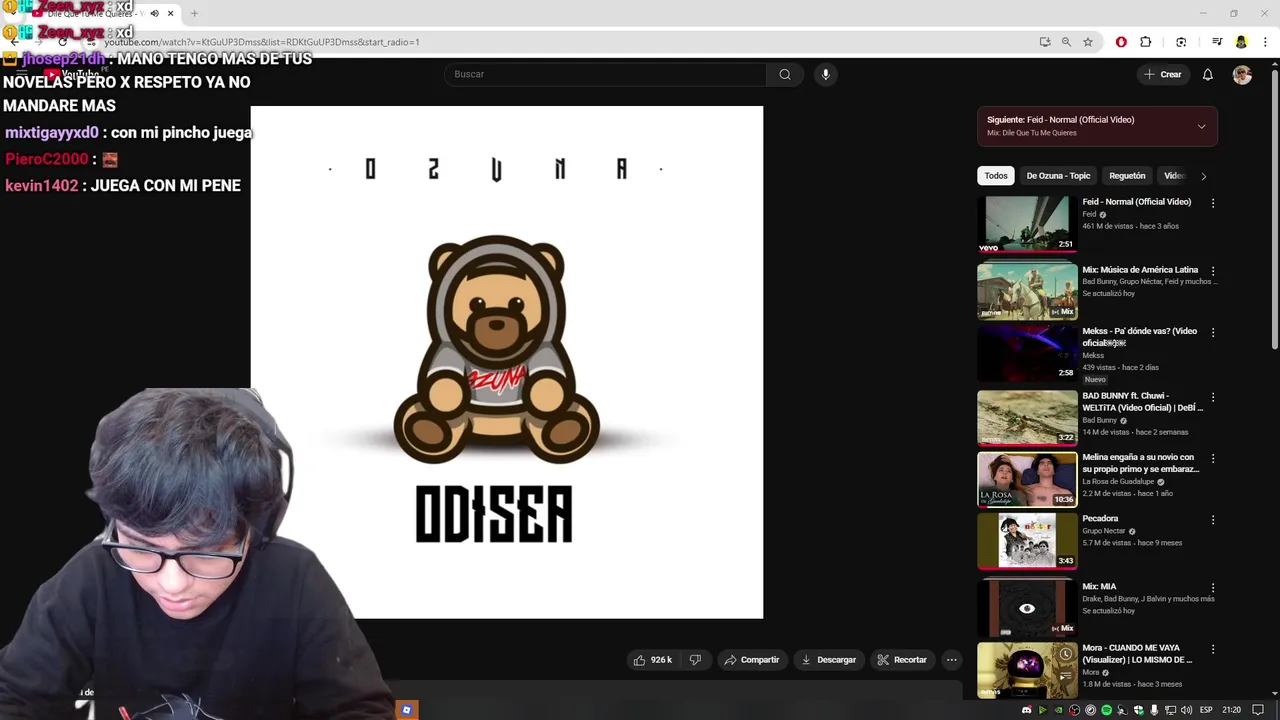Dislike the video with thumbs down
The height and width of the screenshot is (720, 1280).
point(695,660)
